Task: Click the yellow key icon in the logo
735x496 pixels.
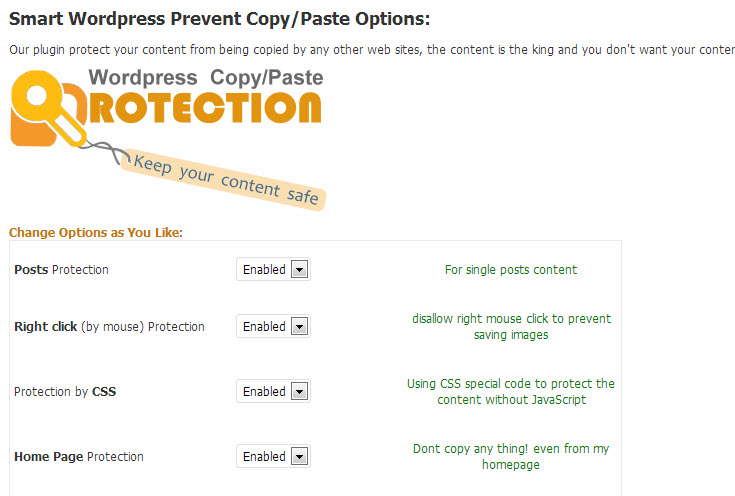Action: tap(45, 105)
